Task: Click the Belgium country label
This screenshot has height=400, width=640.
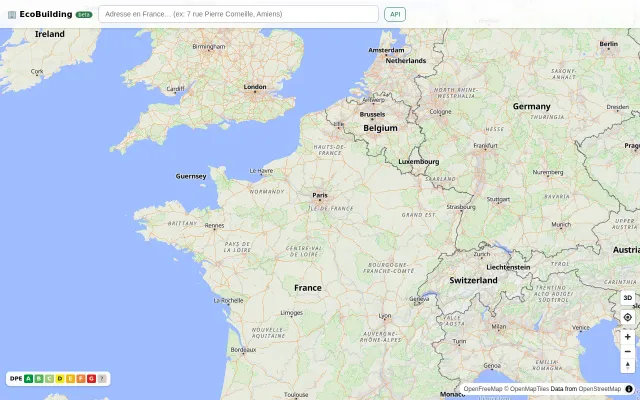Action: click(x=380, y=128)
